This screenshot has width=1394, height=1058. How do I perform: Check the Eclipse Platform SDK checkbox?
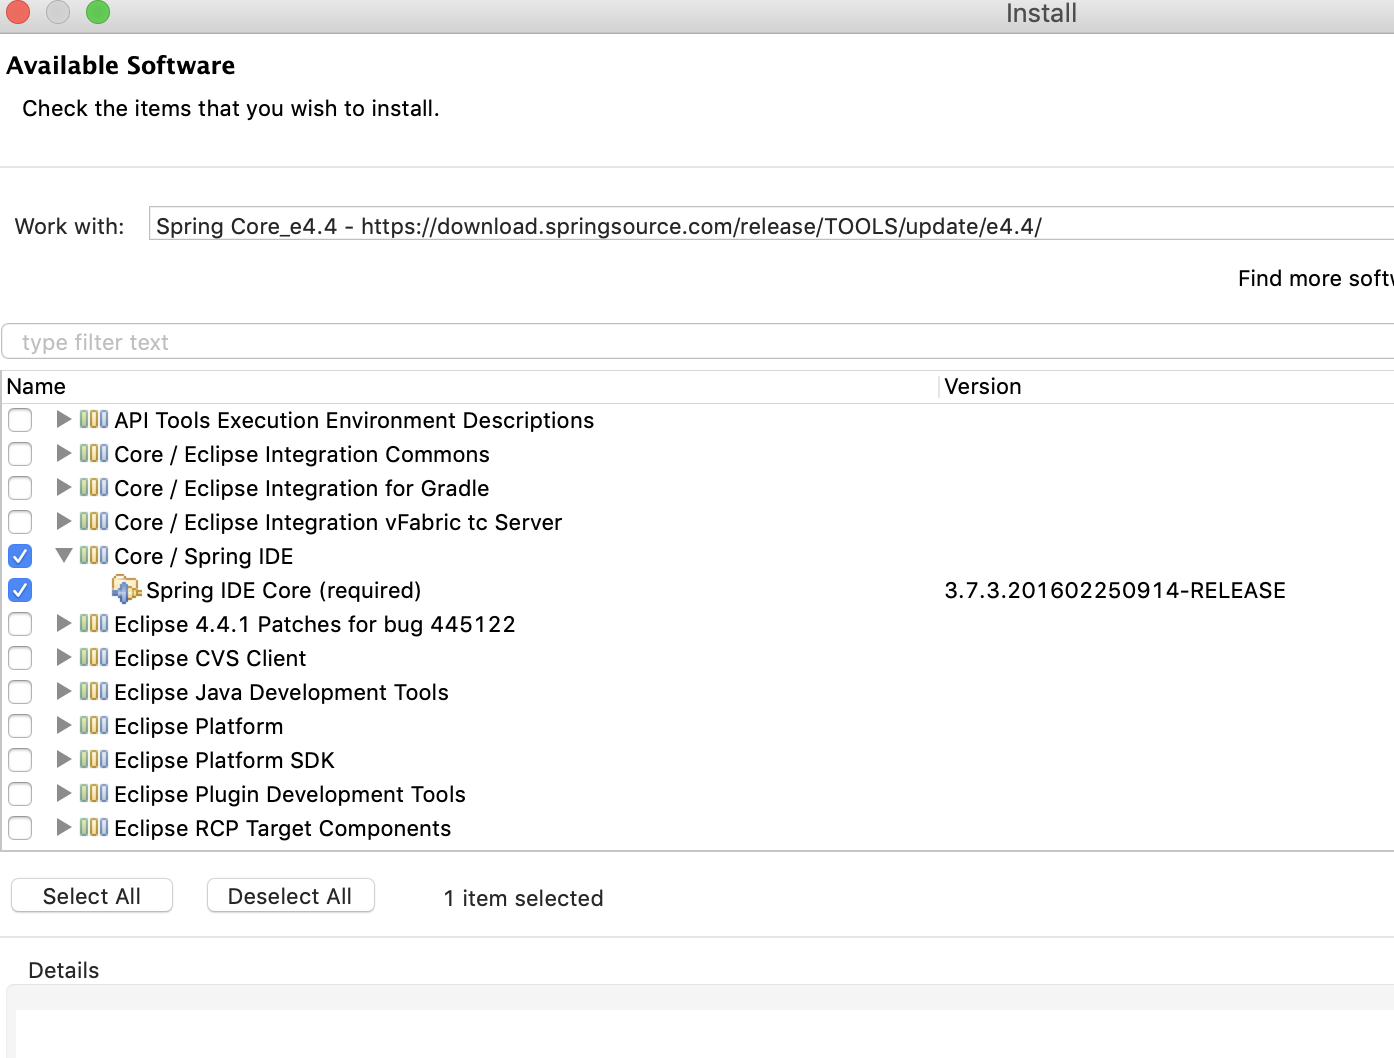pyautogui.click(x=20, y=760)
